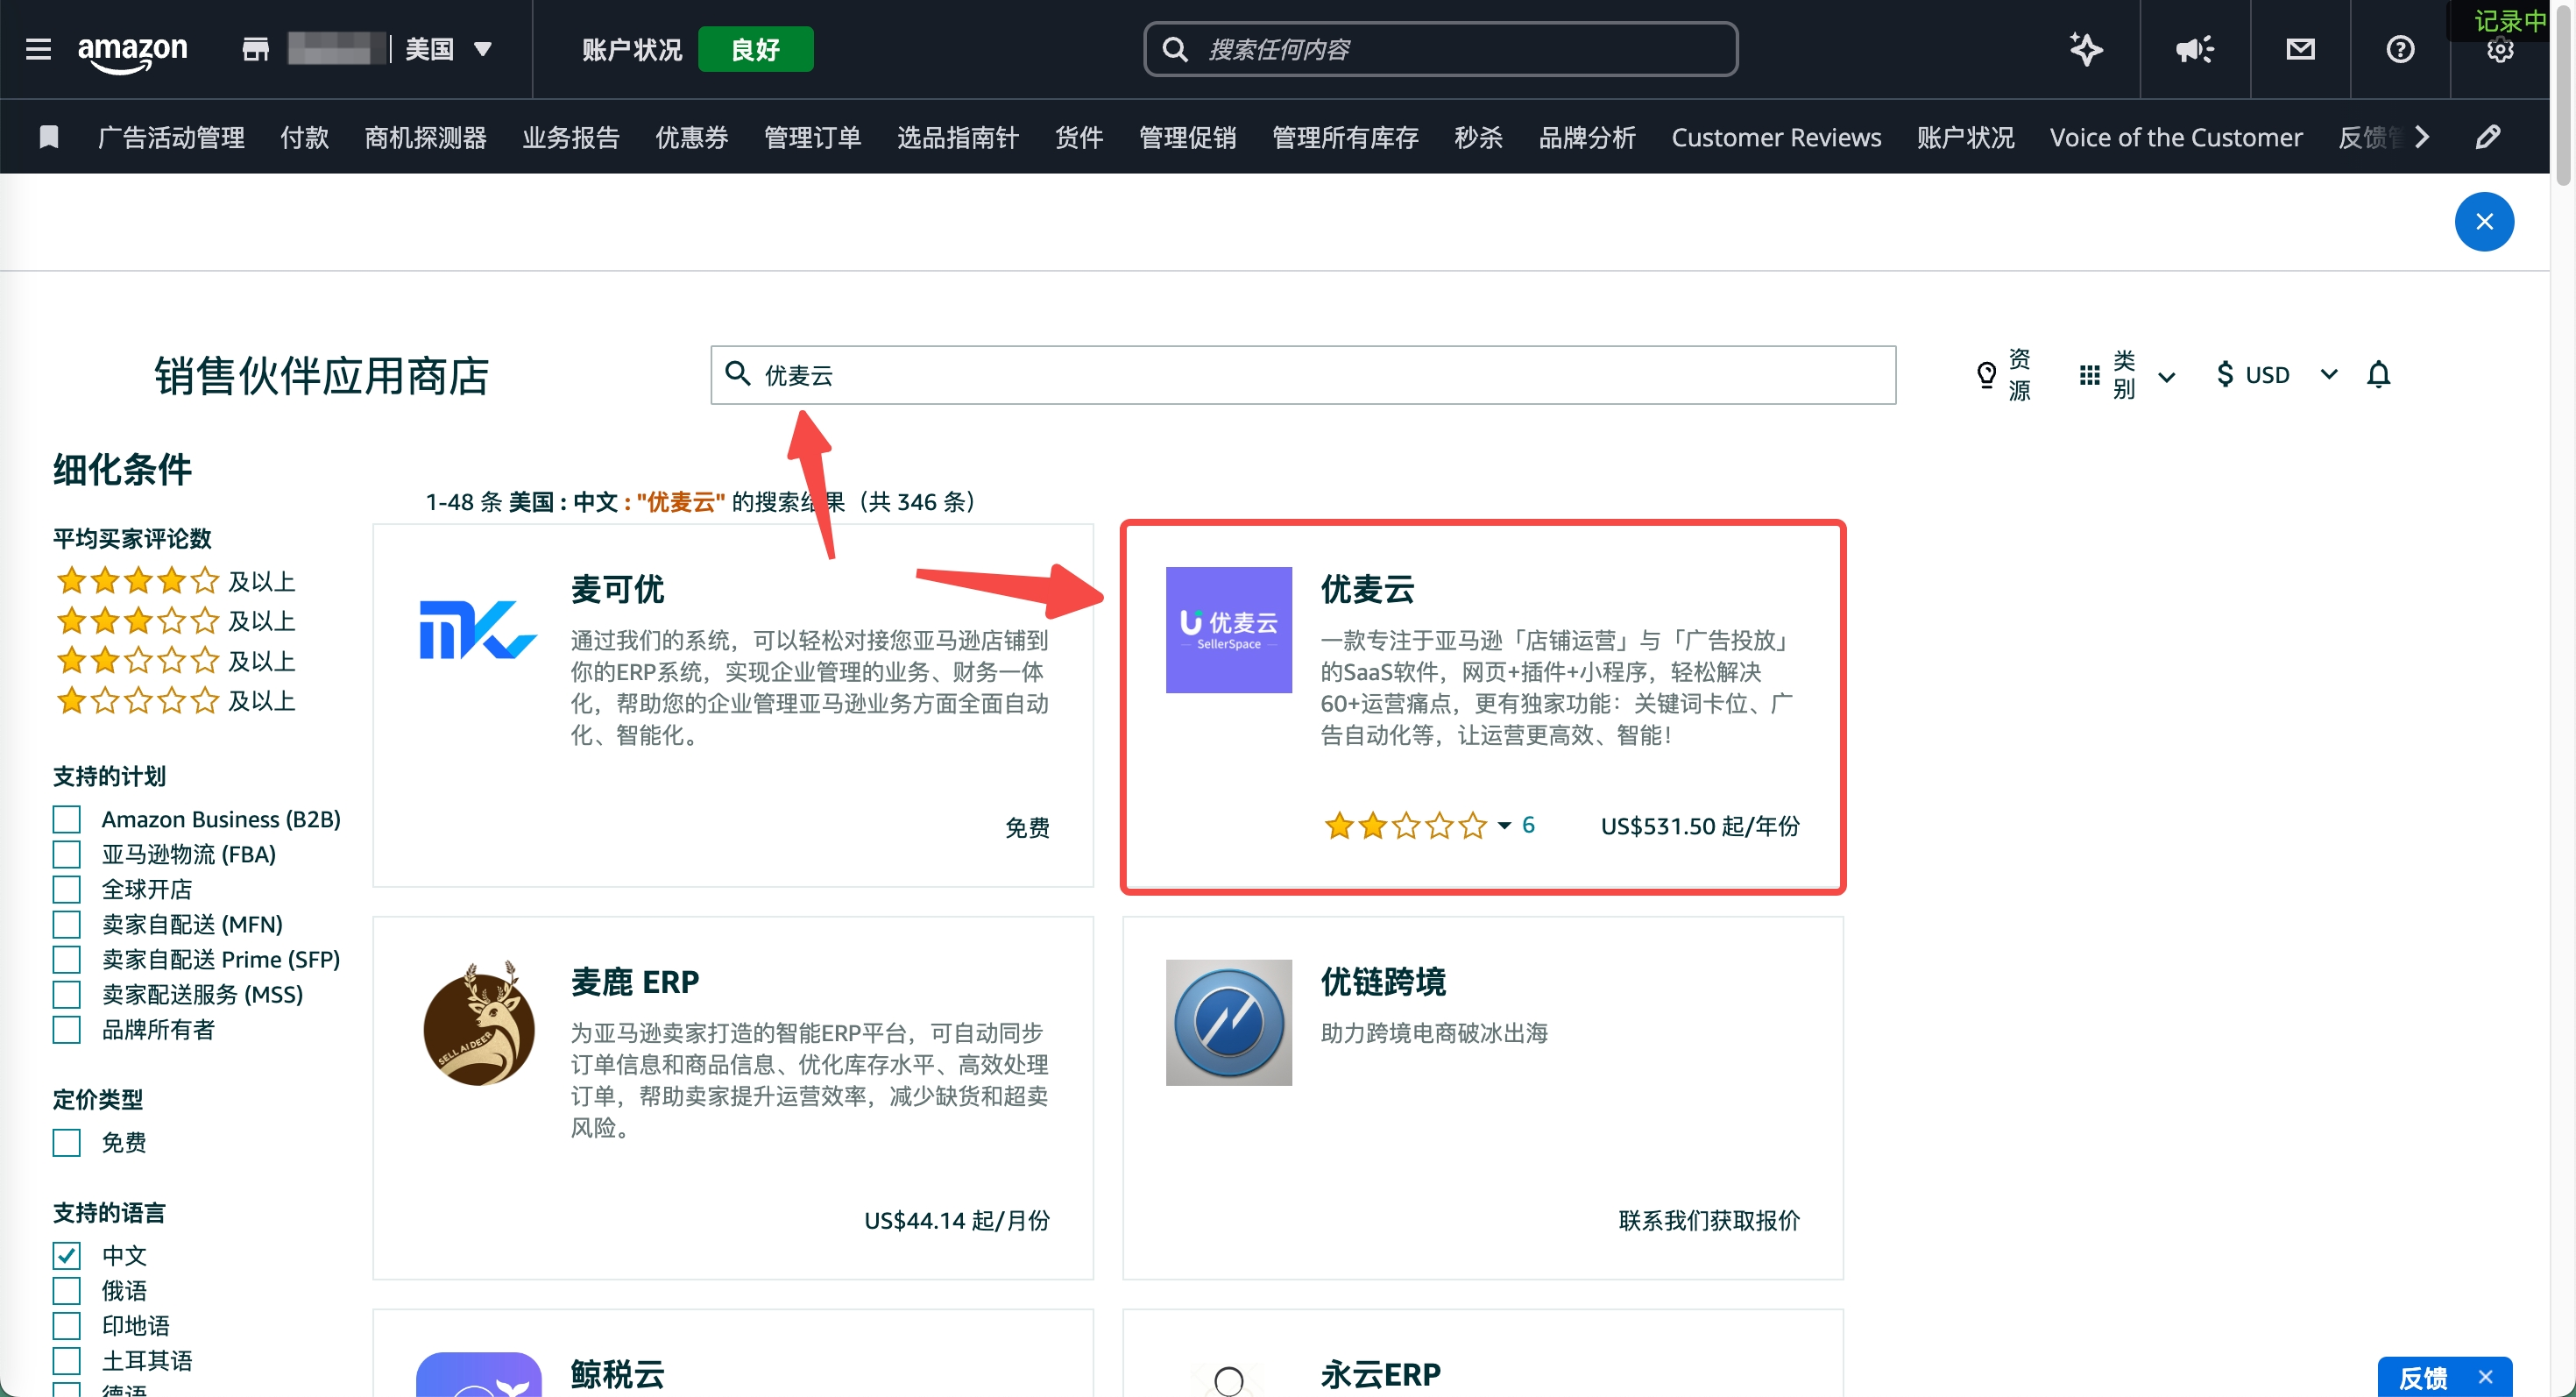The width and height of the screenshot is (2576, 1397).
Task: Check Amazon Business (B2B) plan
Action: [66, 820]
